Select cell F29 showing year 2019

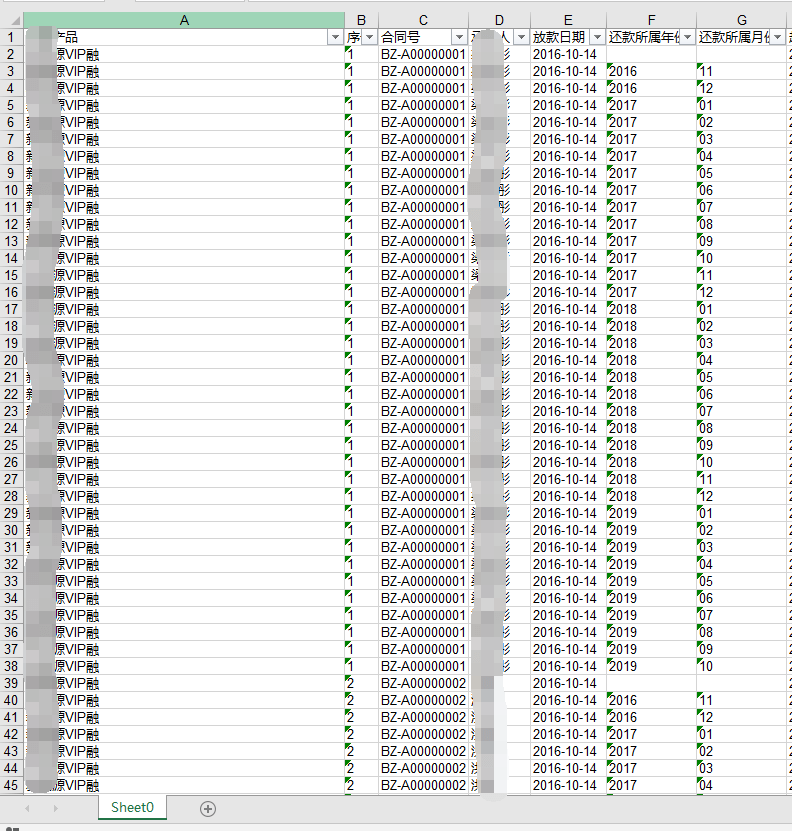[x=651, y=513]
